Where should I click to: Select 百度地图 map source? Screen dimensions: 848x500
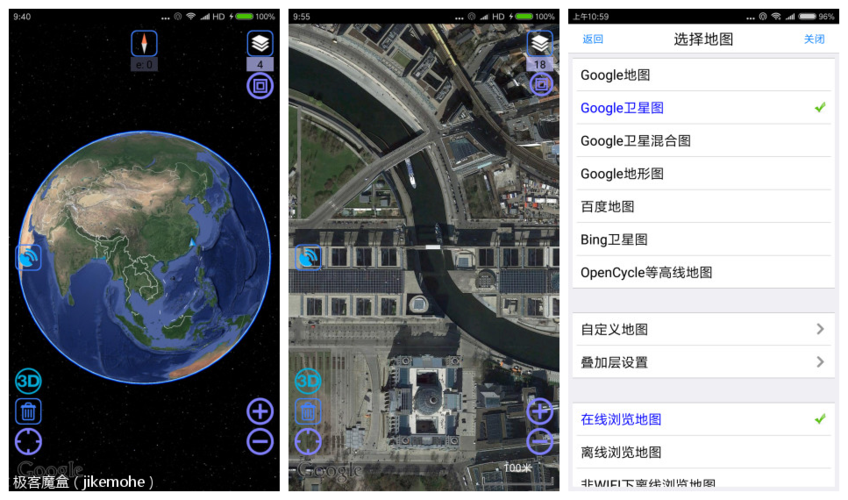click(x=703, y=206)
